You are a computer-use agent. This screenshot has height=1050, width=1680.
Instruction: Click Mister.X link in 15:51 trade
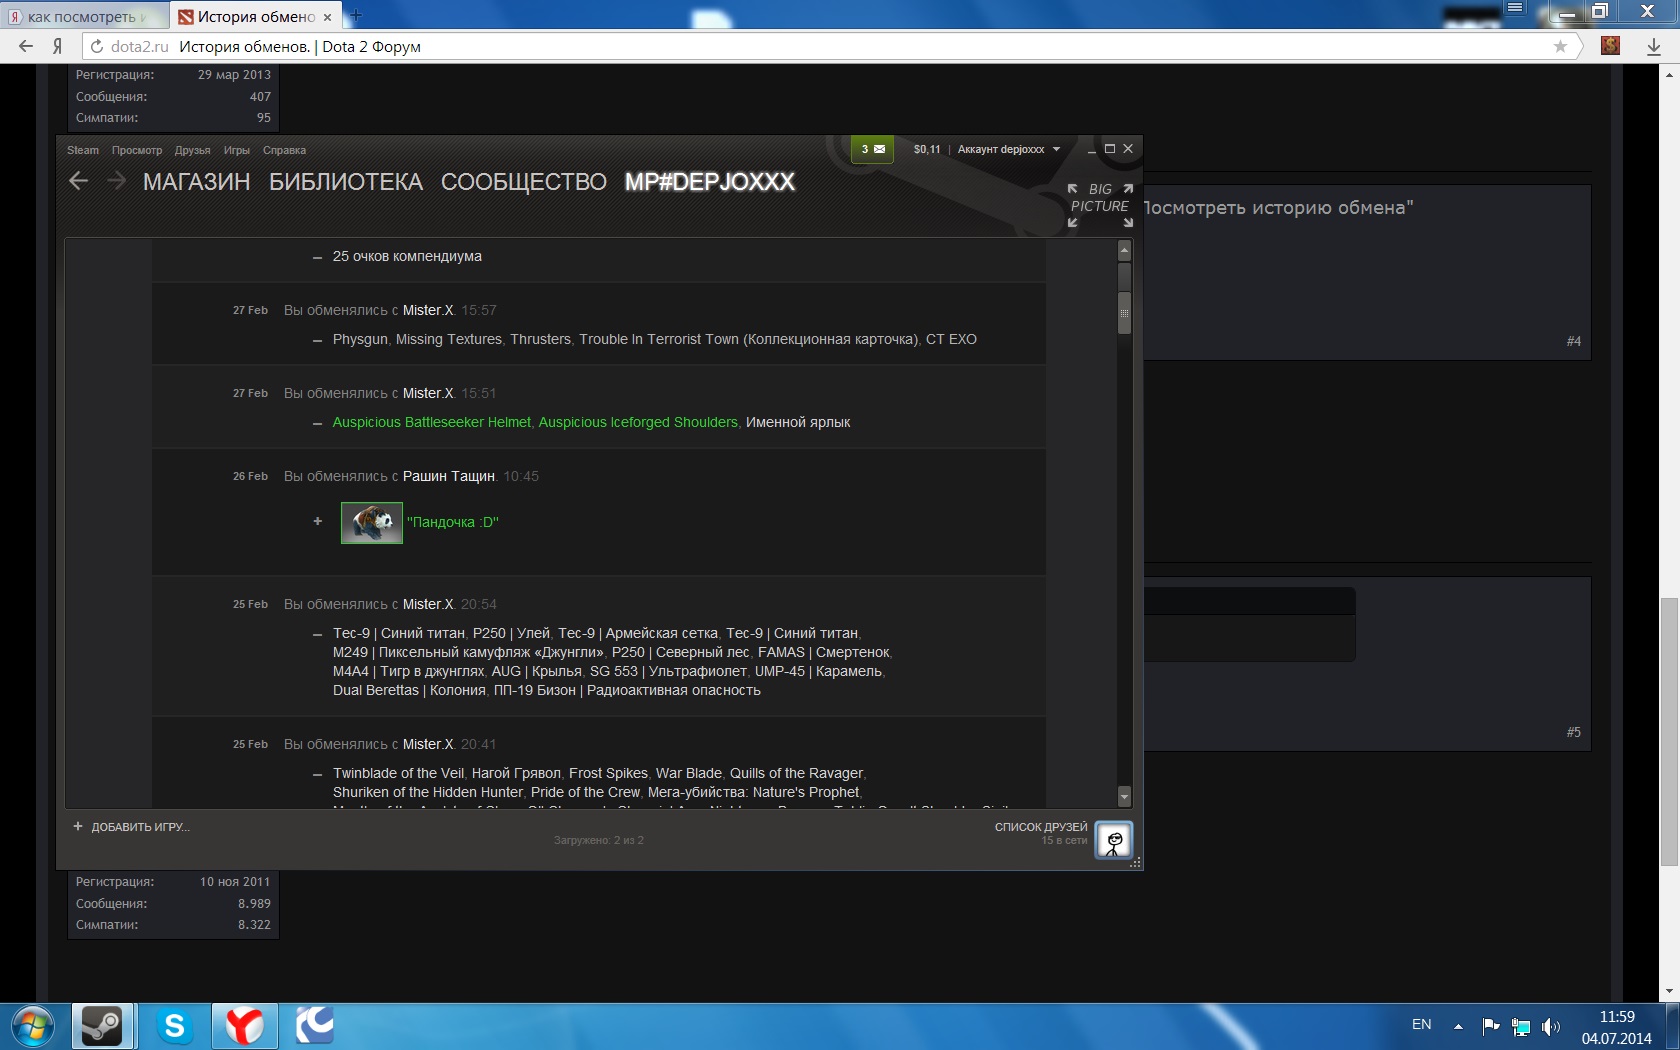pos(428,393)
